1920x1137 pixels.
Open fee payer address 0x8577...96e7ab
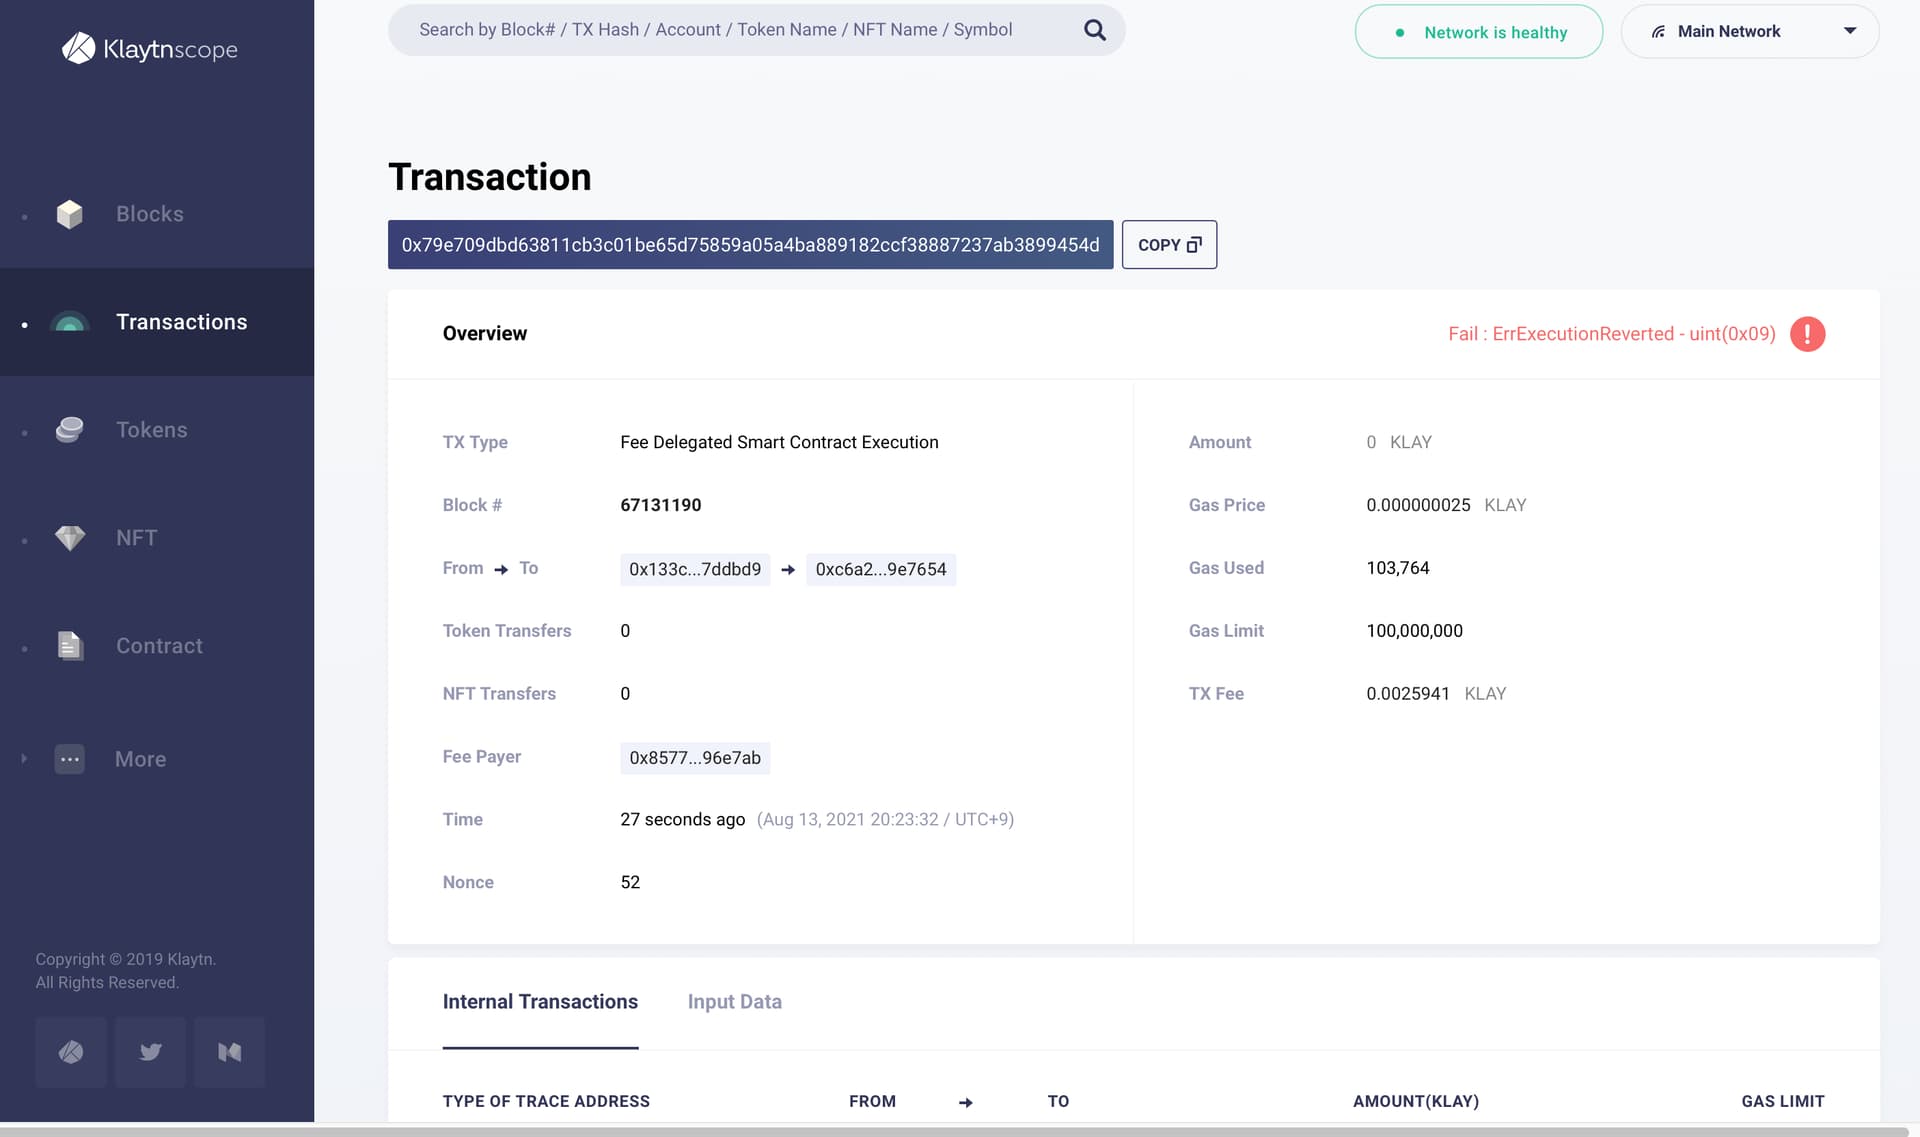[x=695, y=758]
